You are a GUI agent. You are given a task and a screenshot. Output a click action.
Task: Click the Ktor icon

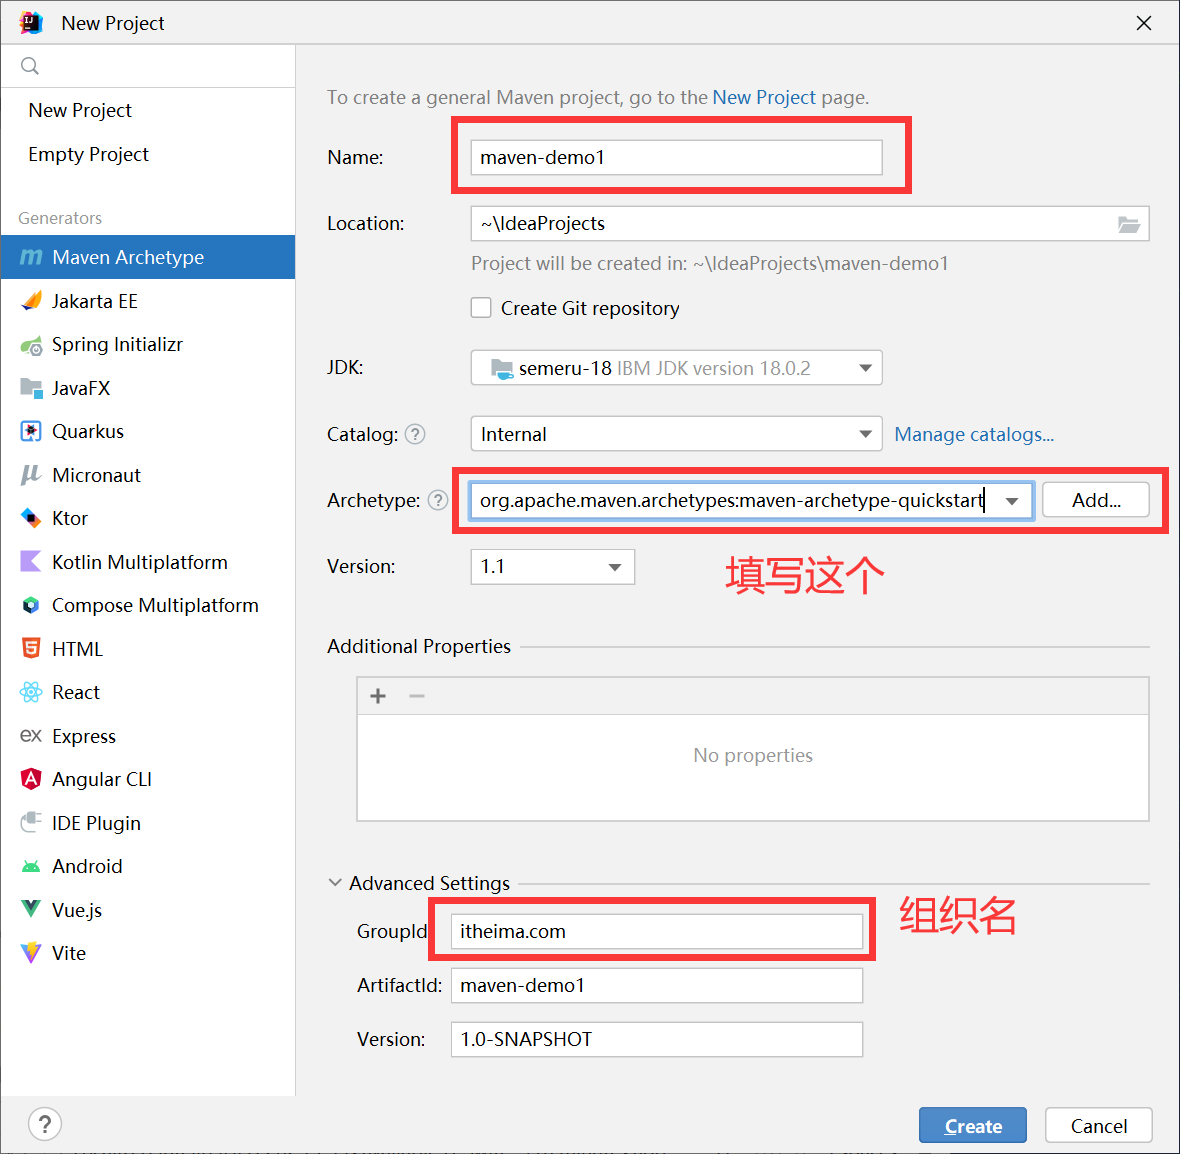[31, 518]
